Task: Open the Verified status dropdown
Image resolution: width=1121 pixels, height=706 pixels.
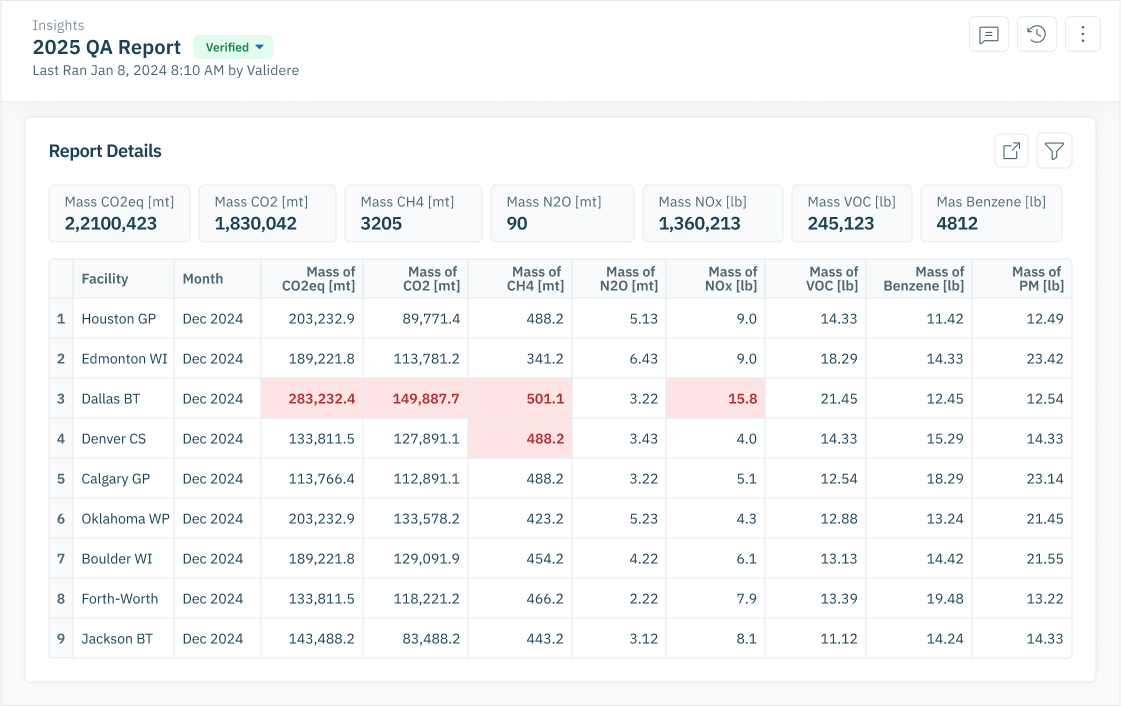Action: (x=234, y=47)
